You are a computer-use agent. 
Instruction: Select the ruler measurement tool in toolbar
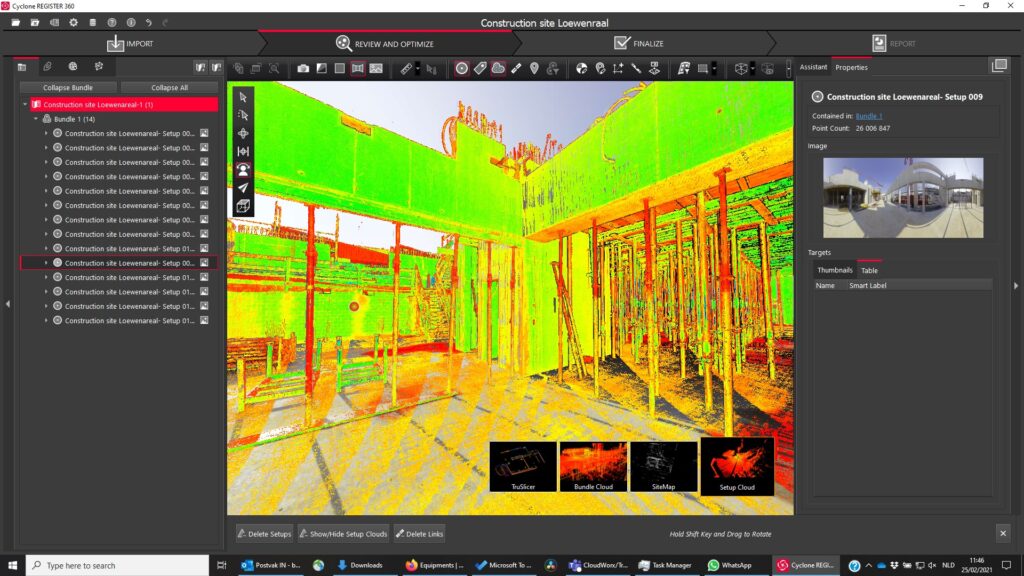(406, 68)
